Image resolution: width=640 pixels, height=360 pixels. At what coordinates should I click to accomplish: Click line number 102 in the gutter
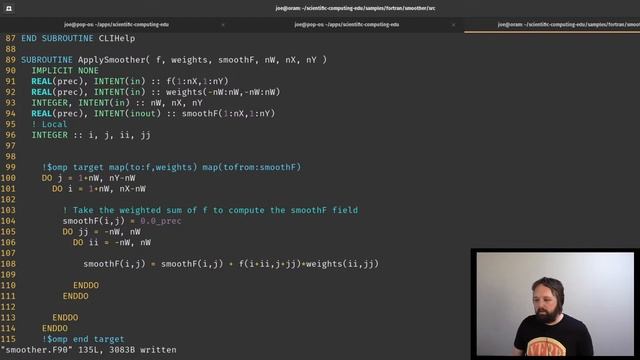click(8, 200)
